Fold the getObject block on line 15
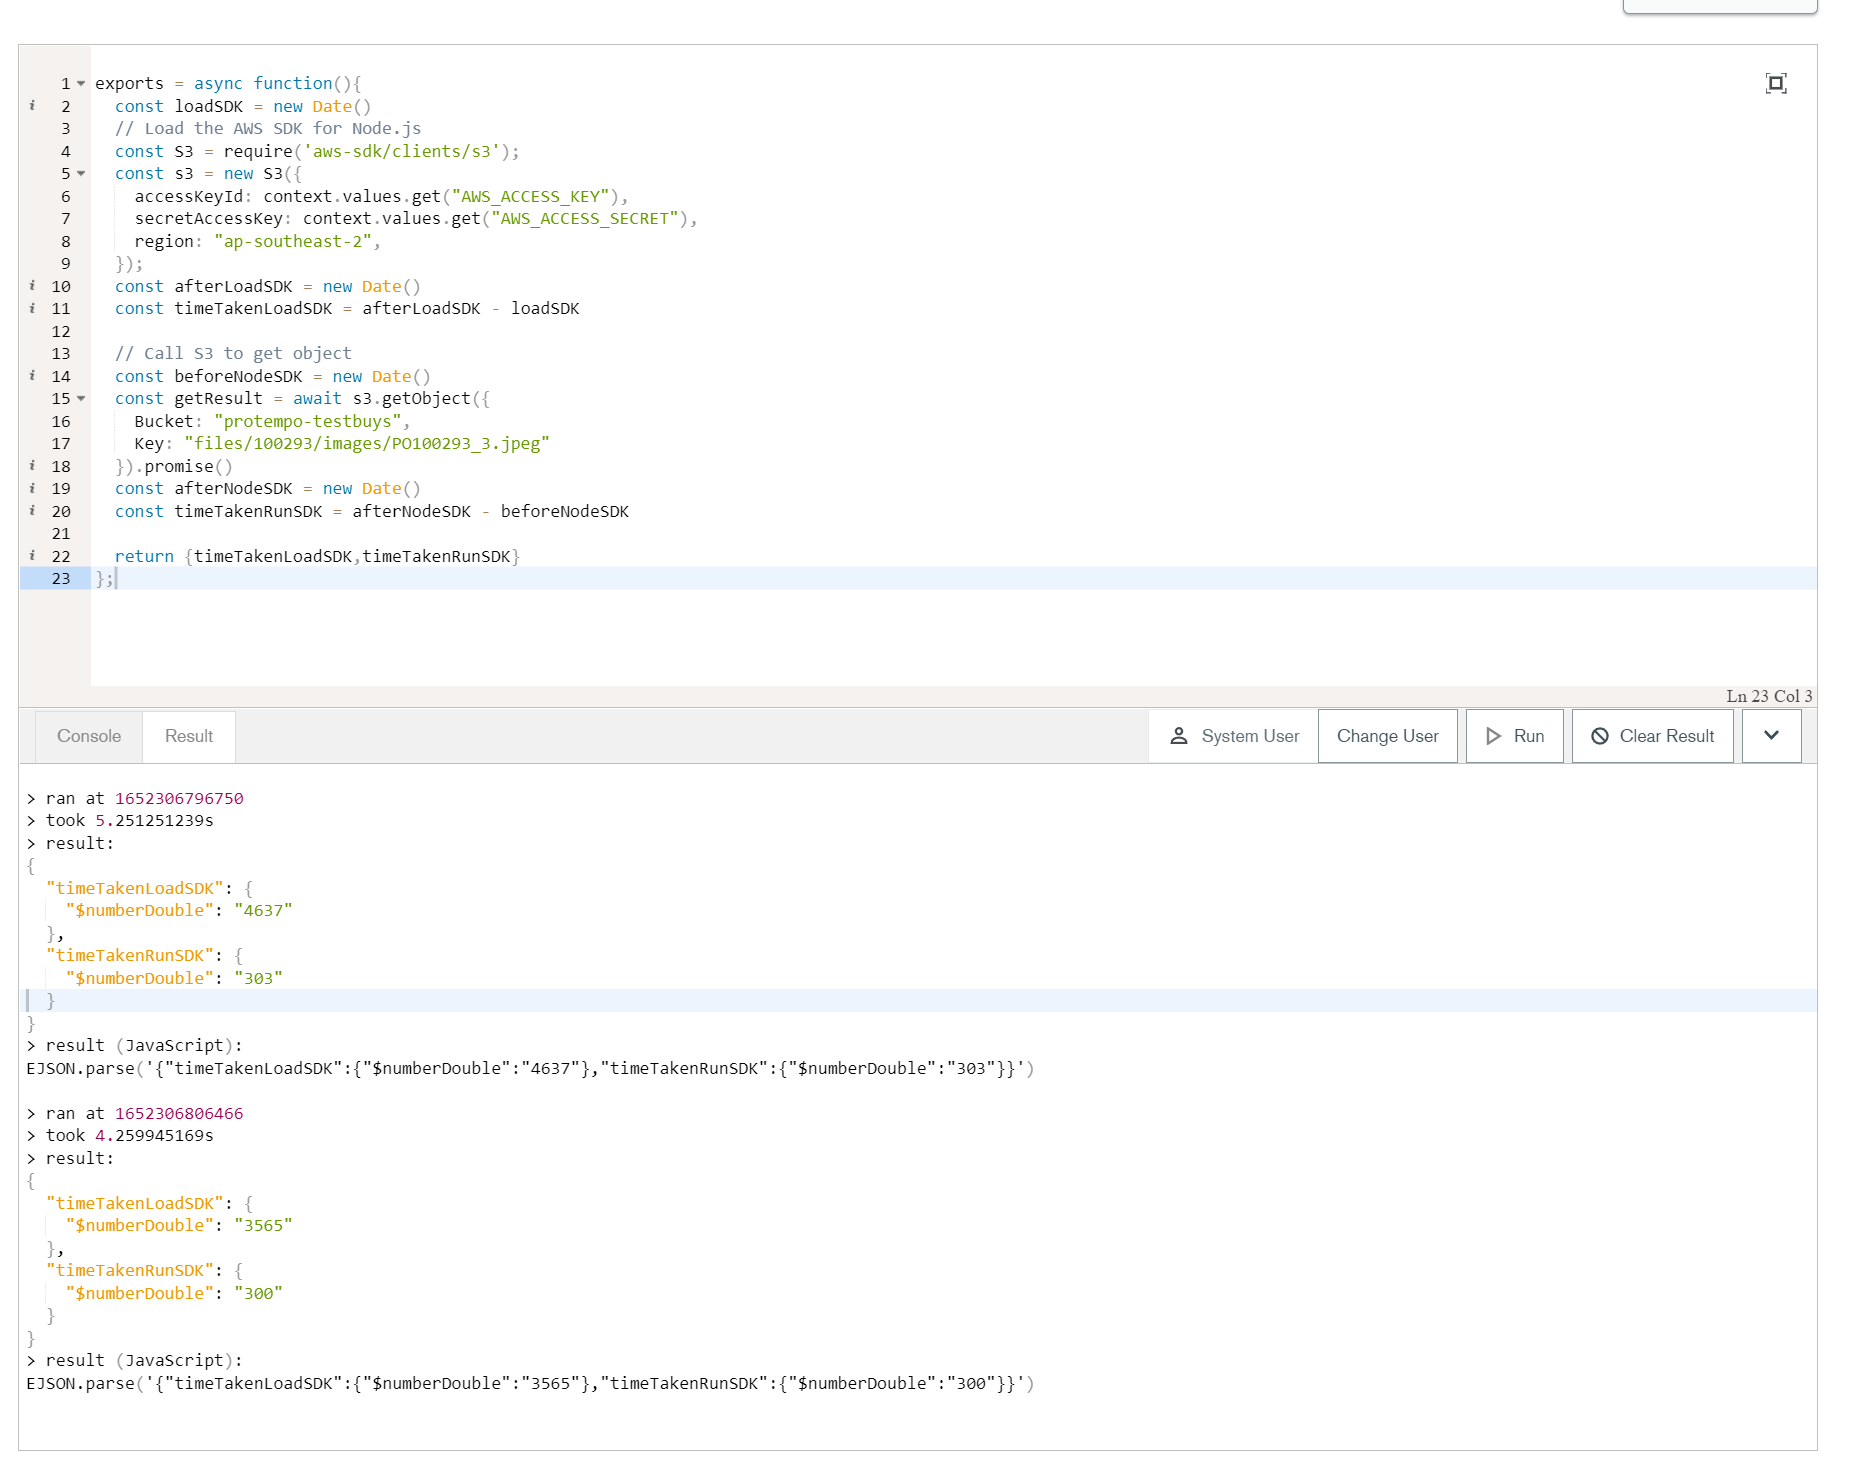Image resolution: width=1864 pixels, height=1477 pixels. (x=81, y=399)
